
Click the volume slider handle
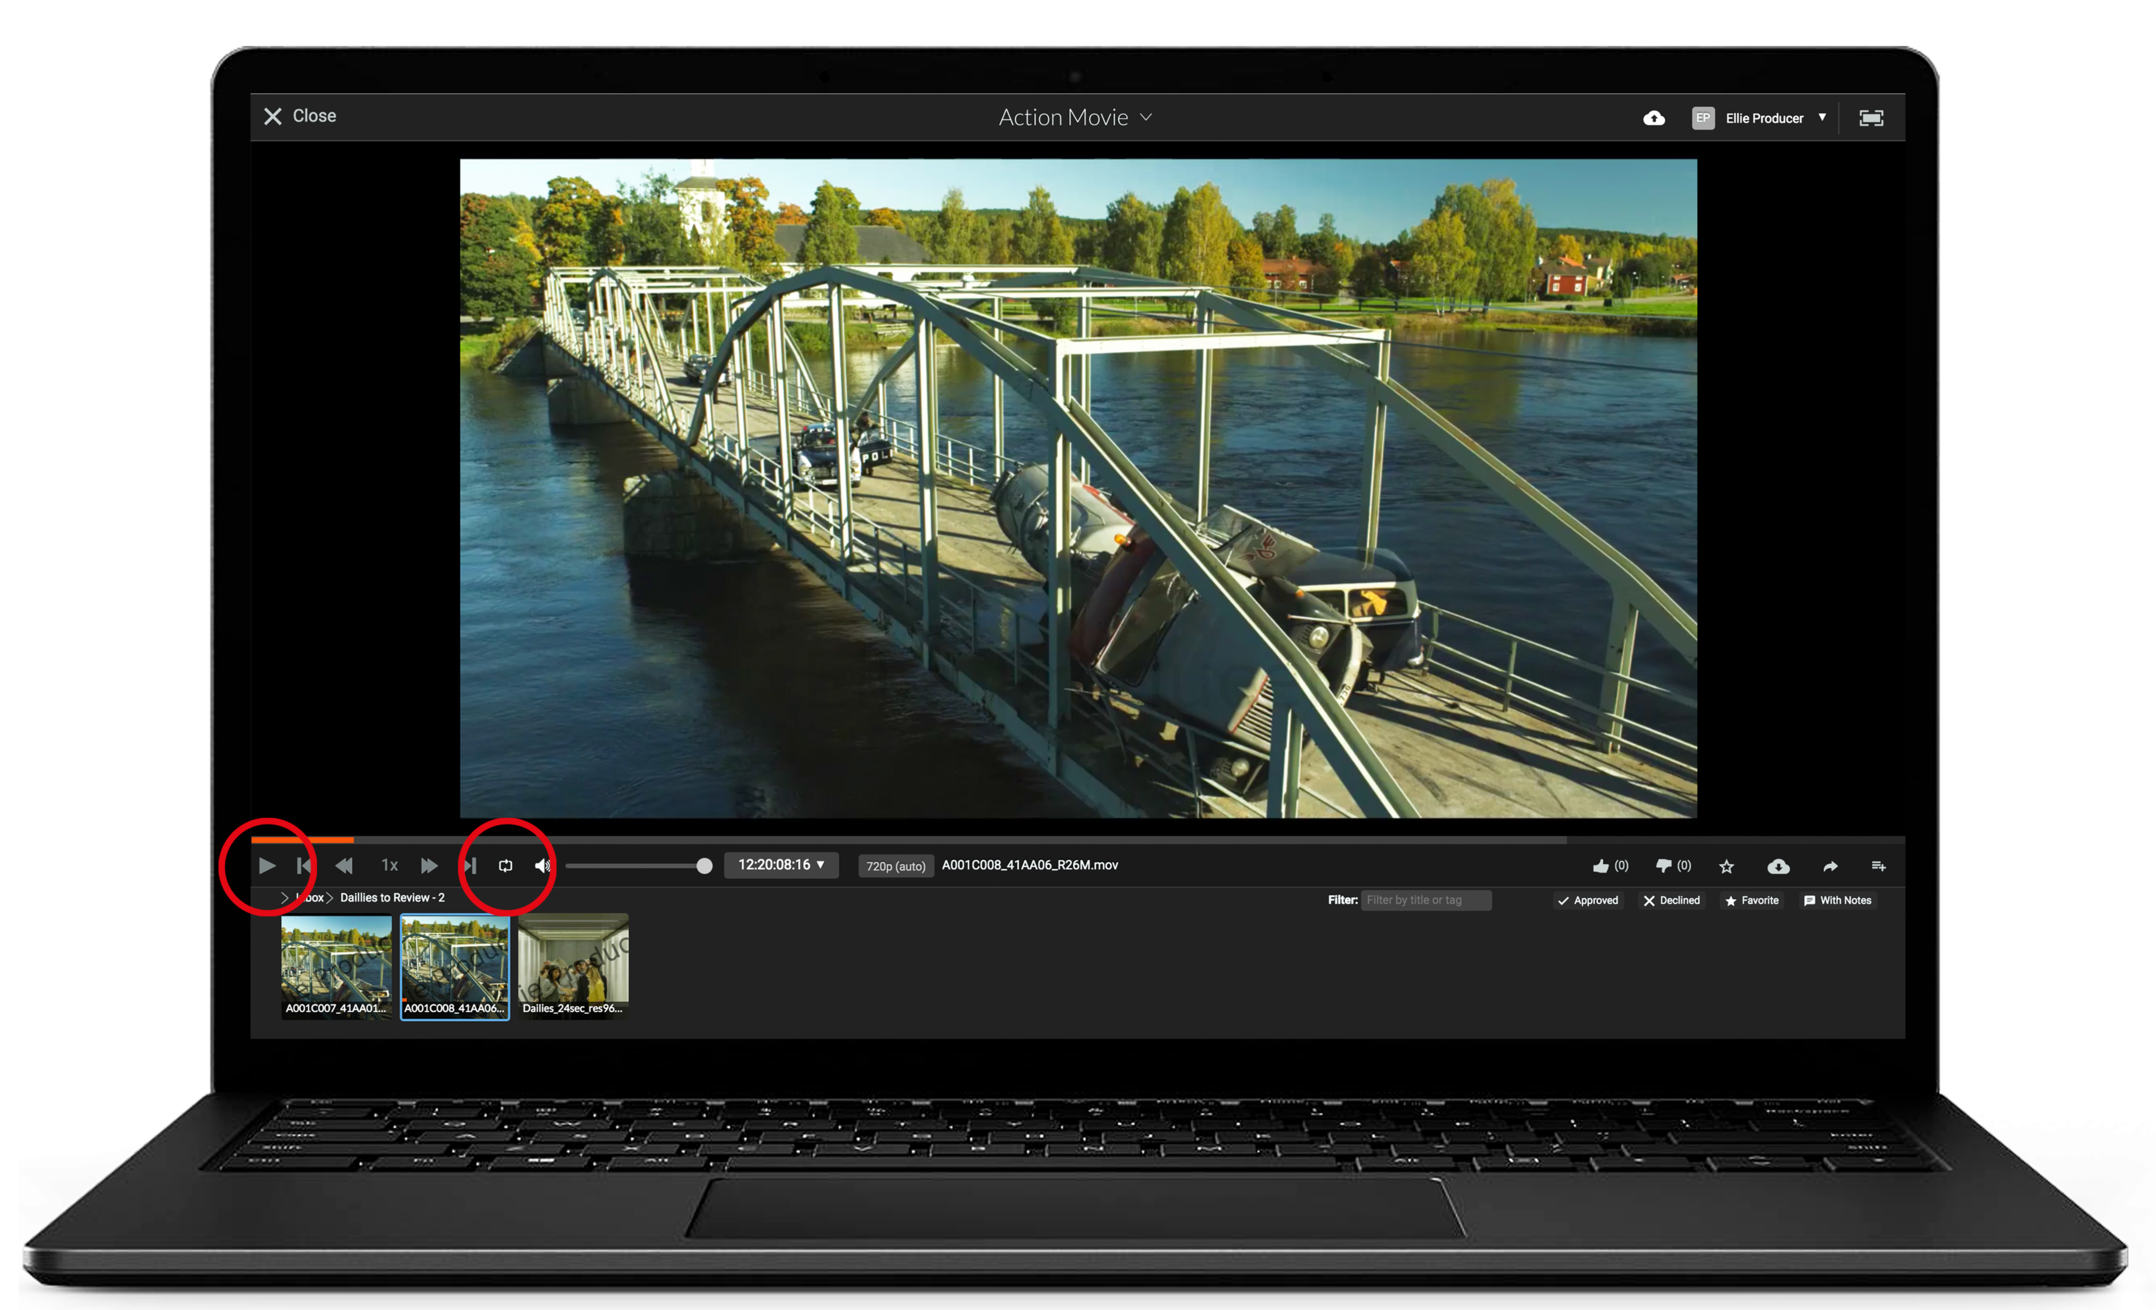[704, 866]
